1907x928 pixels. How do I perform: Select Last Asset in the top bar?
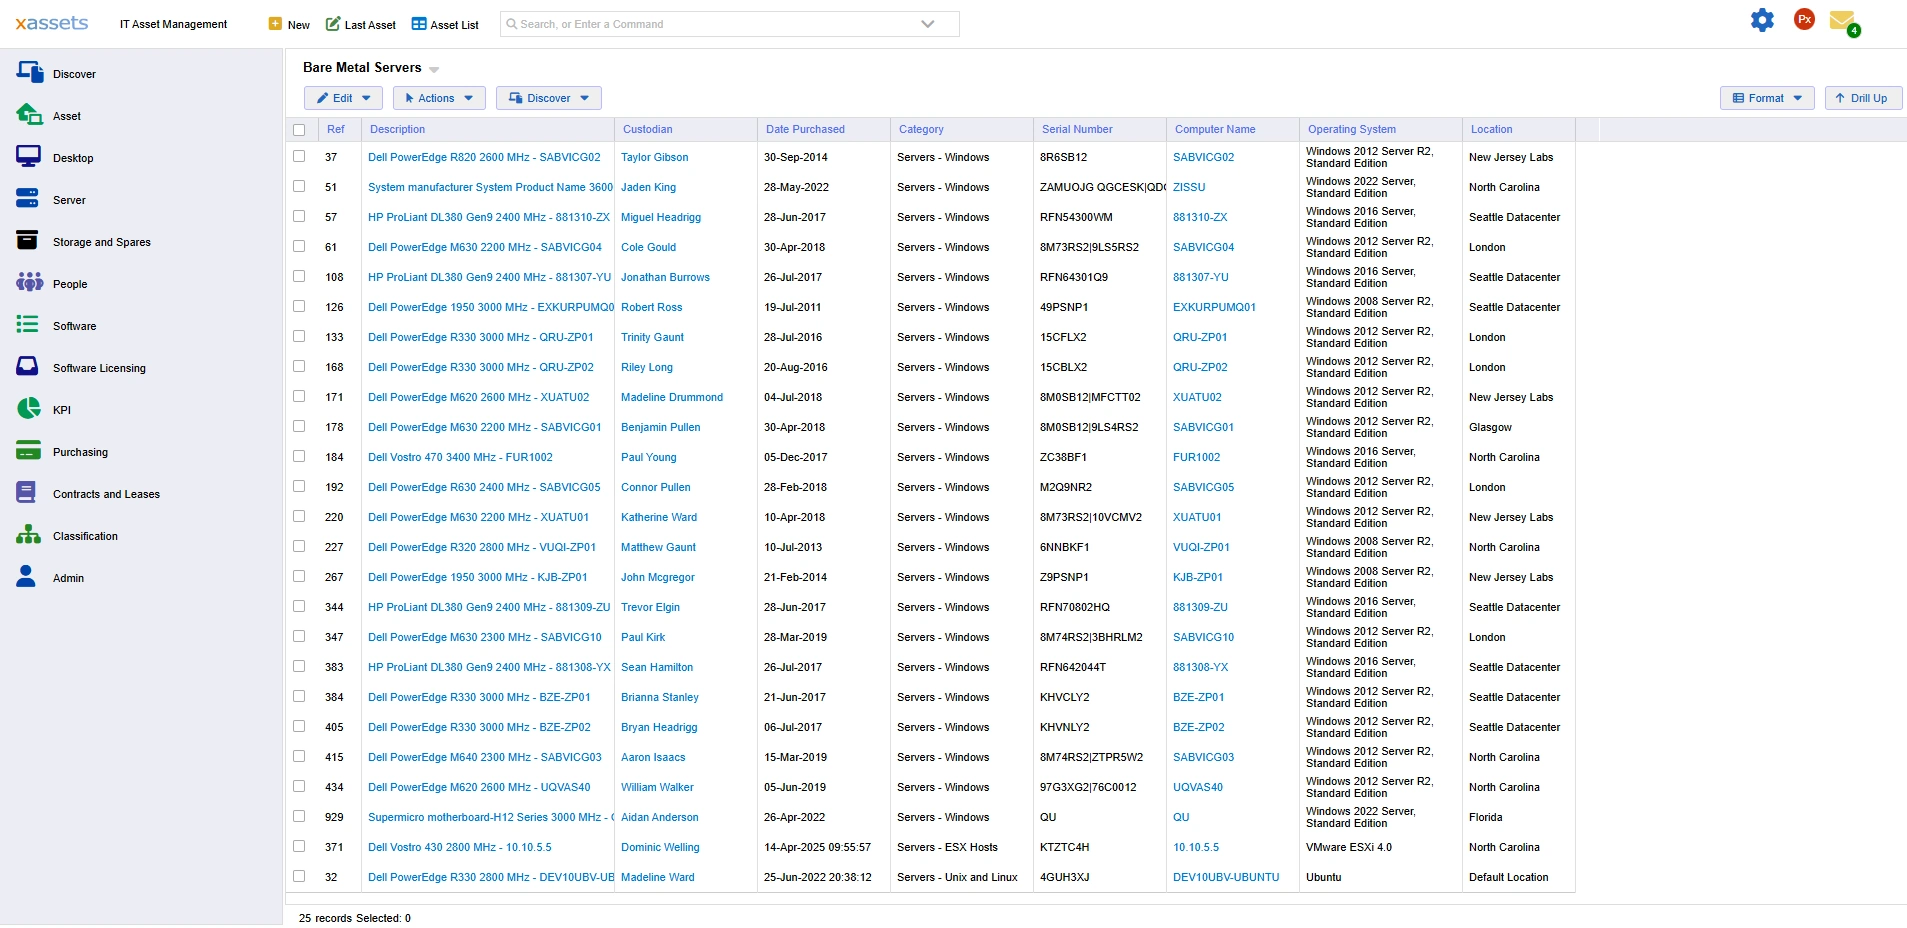point(360,24)
